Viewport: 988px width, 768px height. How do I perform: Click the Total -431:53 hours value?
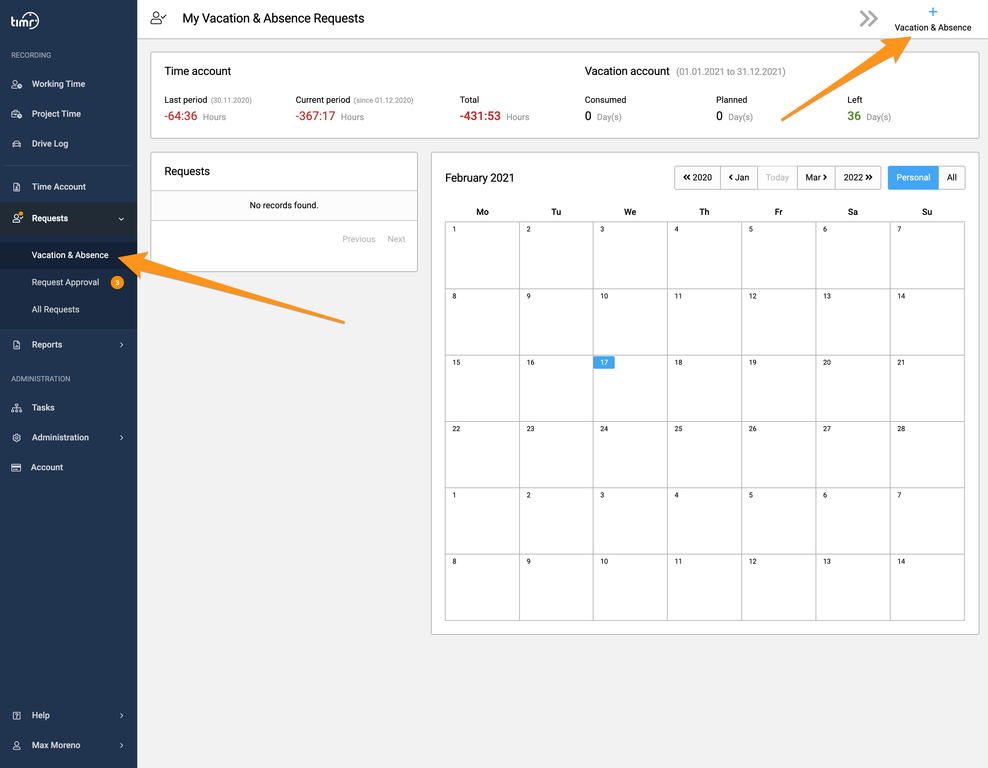[x=480, y=116]
